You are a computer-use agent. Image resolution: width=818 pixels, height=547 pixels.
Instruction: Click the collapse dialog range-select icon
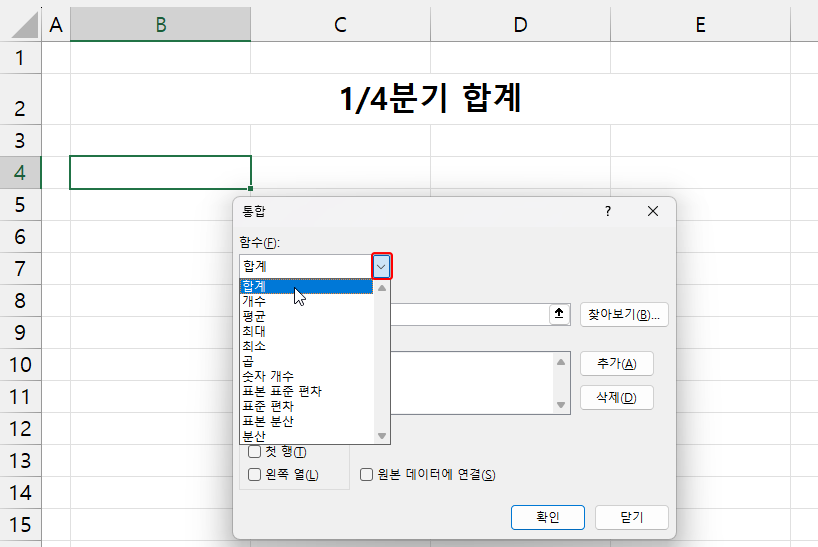coord(559,314)
